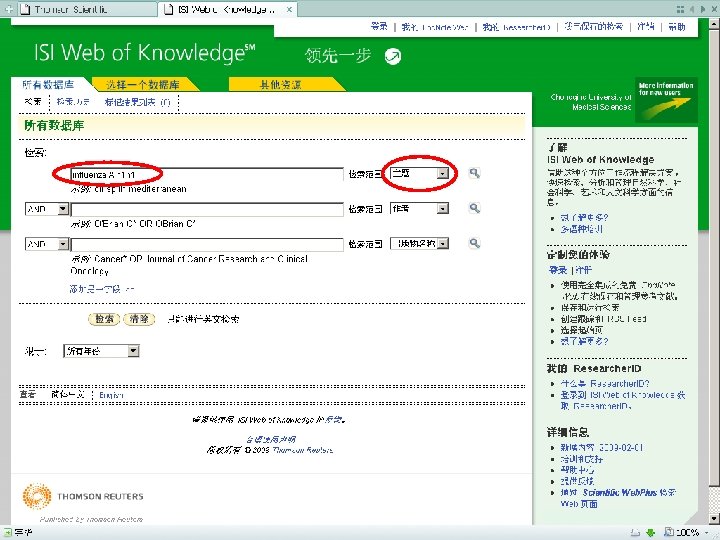This screenshot has height=540, width=720.
Task: Close the ISI Web of Knowledge browser tab
Action: coord(289,9)
